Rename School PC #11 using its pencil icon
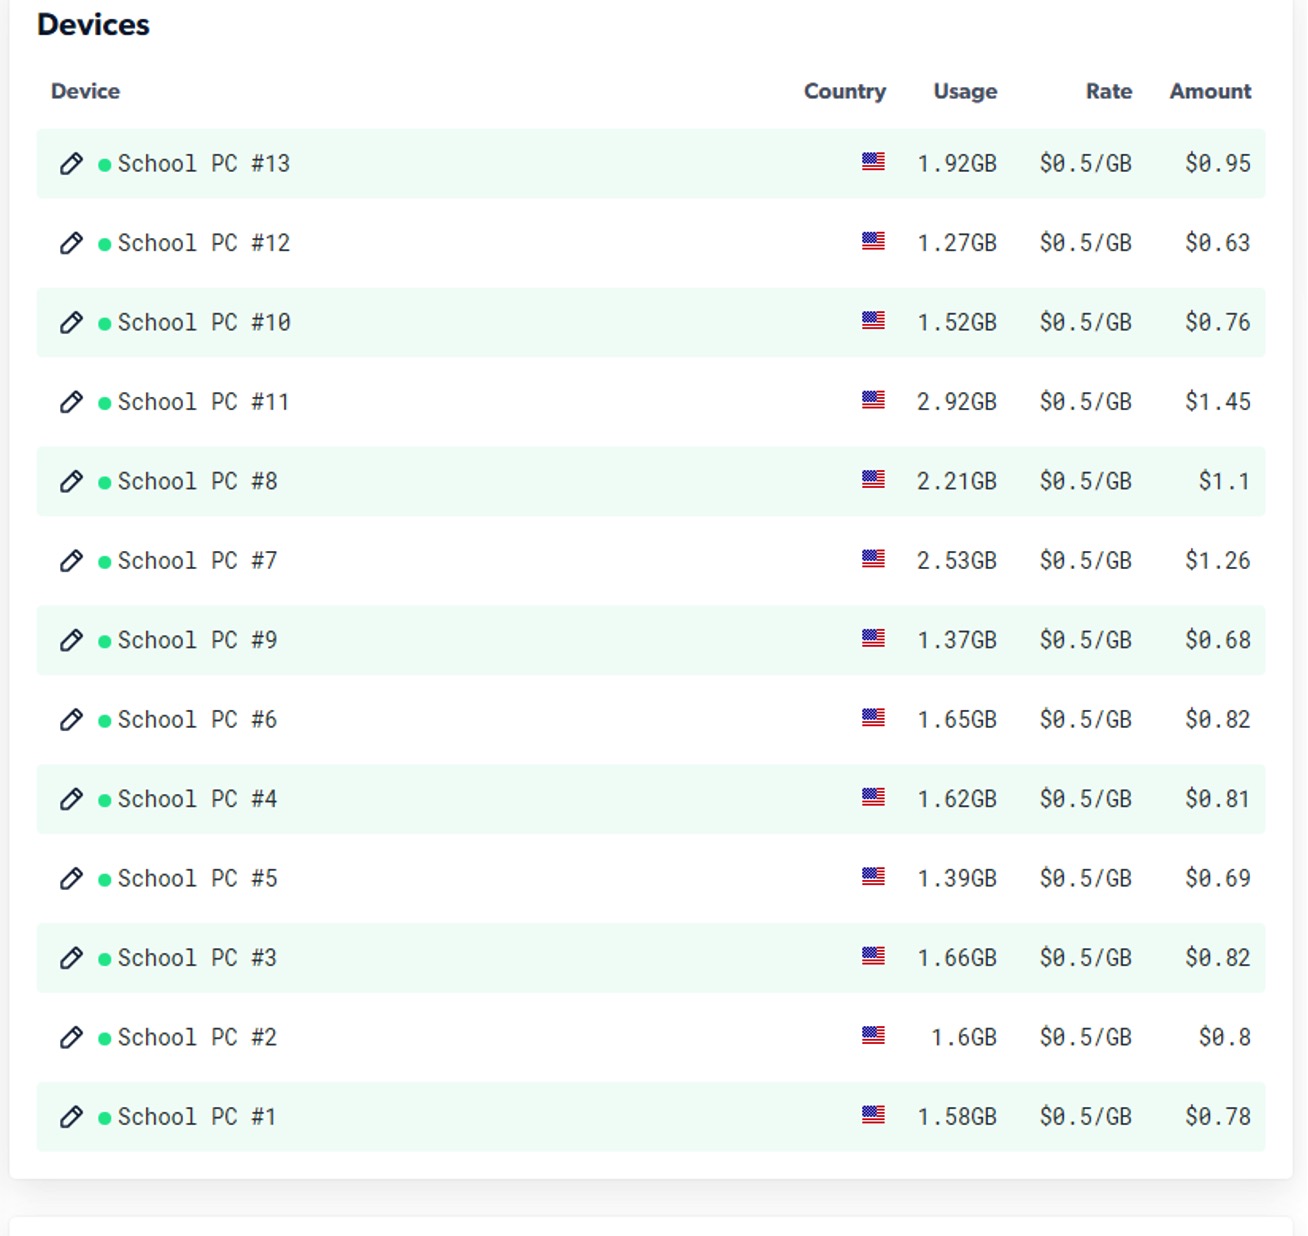Screen dimensions: 1308x1236 point(71,402)
